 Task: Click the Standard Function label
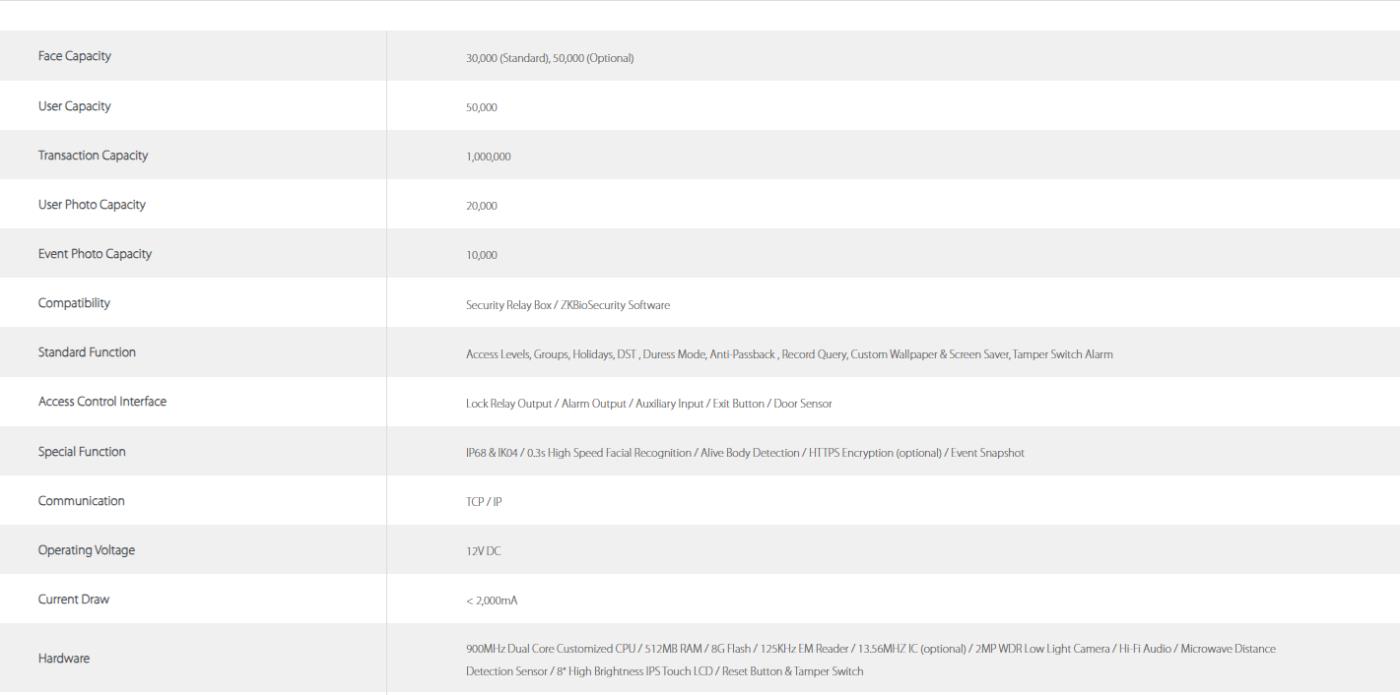pos(87,352)
